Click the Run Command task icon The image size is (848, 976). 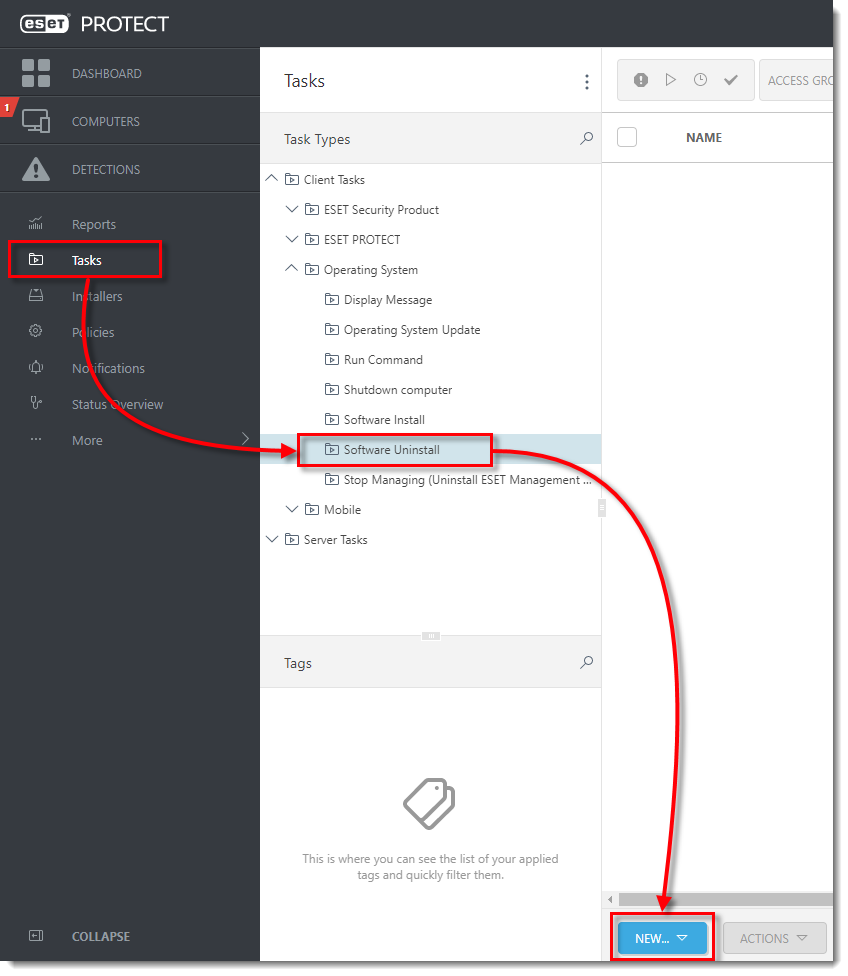click(x=332, y=359)
